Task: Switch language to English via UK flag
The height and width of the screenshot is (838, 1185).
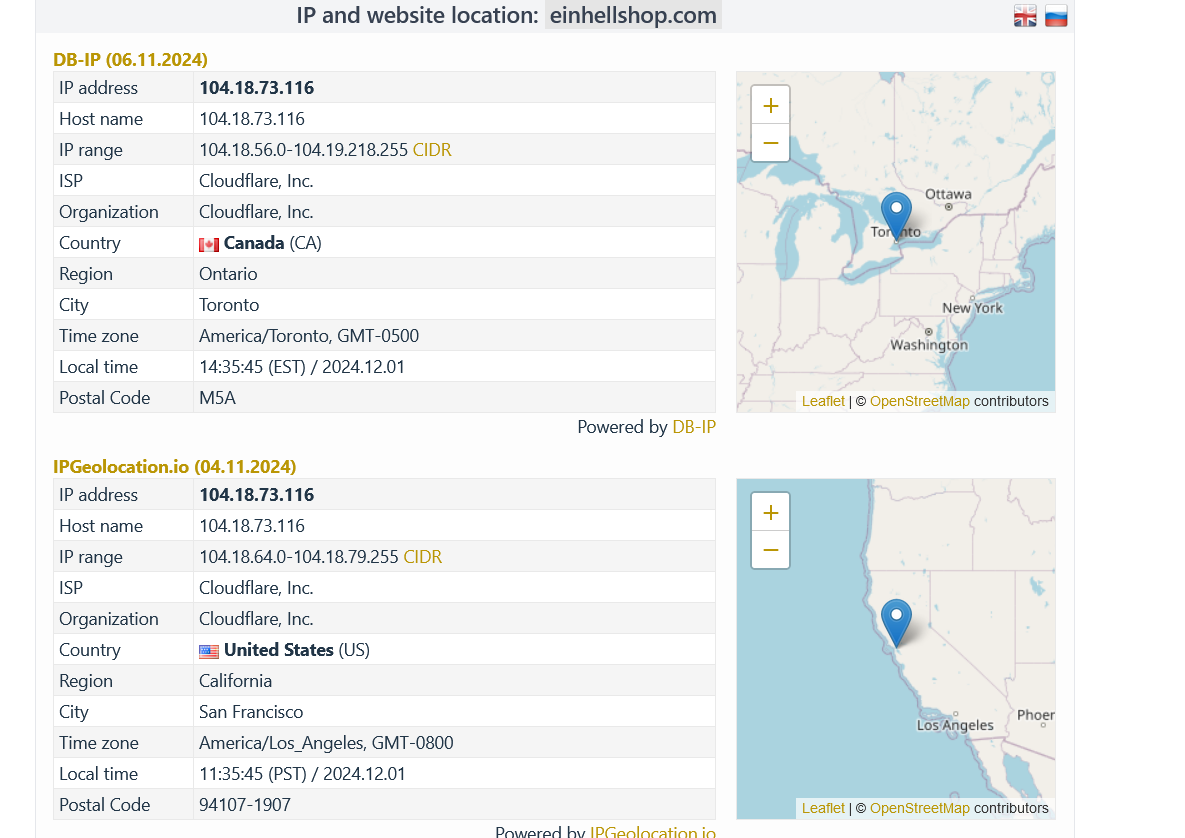Action: pyautogui.click(x=1025, y=16)
